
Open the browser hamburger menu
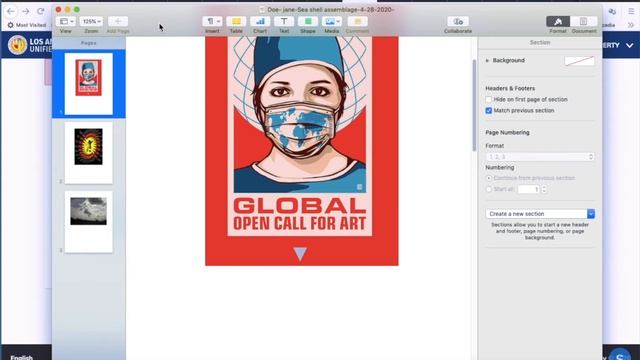pos(631,11)
